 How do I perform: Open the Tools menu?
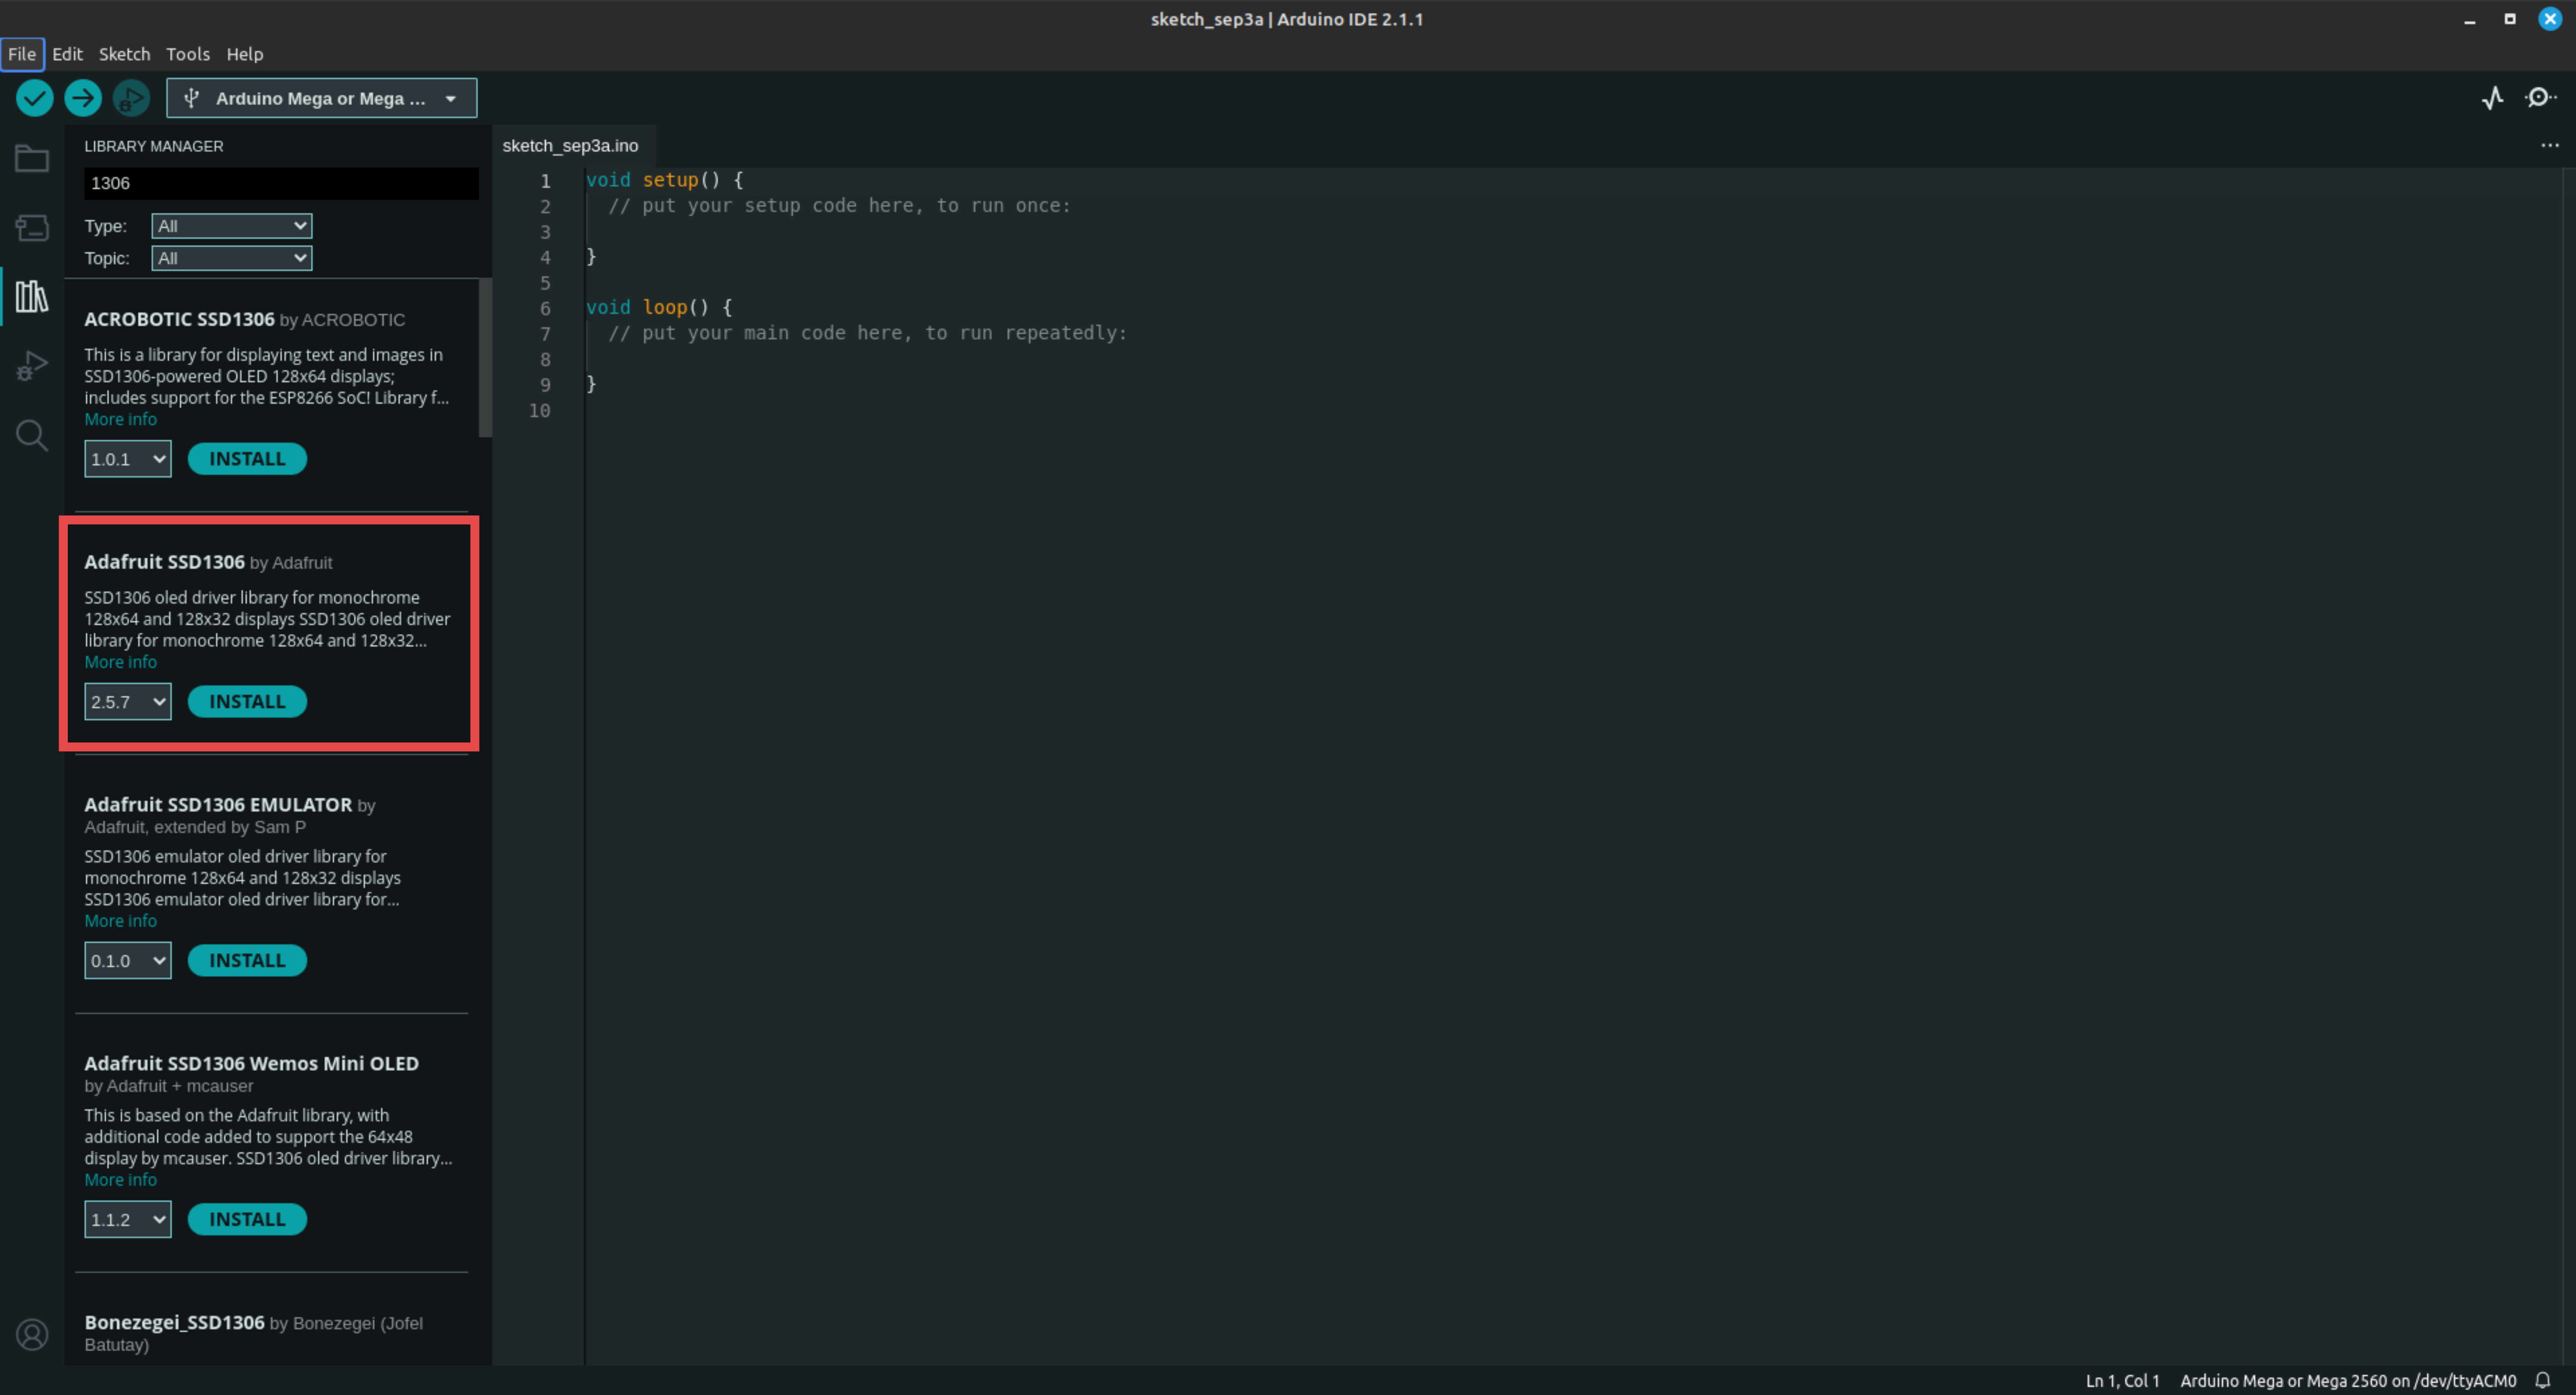[x=188, y=54]
